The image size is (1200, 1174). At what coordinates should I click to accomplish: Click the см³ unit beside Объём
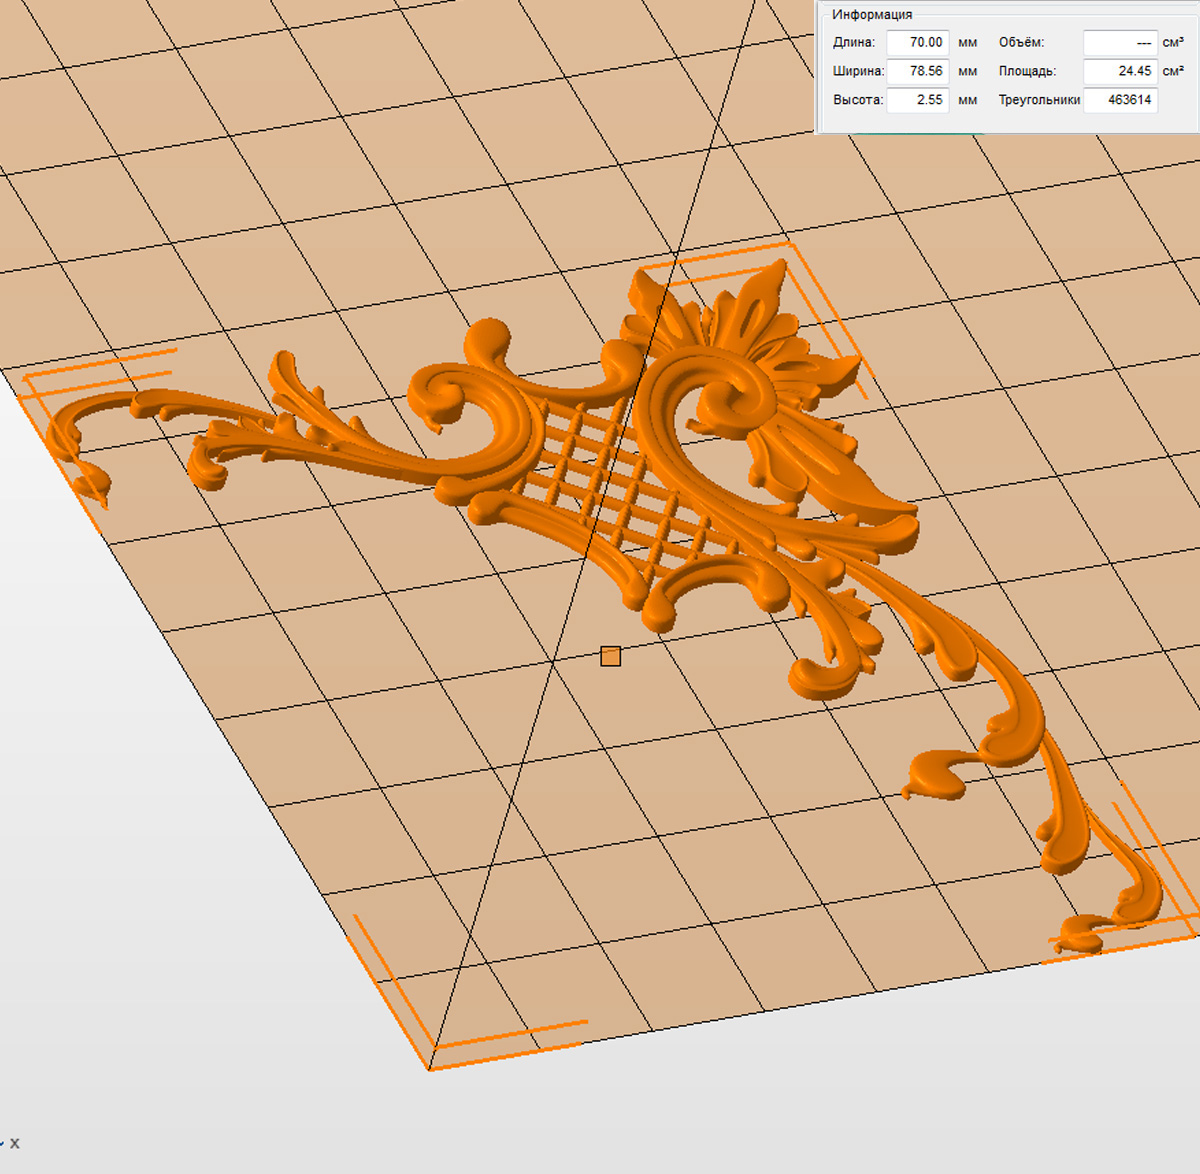click(x=1173, y=43)
